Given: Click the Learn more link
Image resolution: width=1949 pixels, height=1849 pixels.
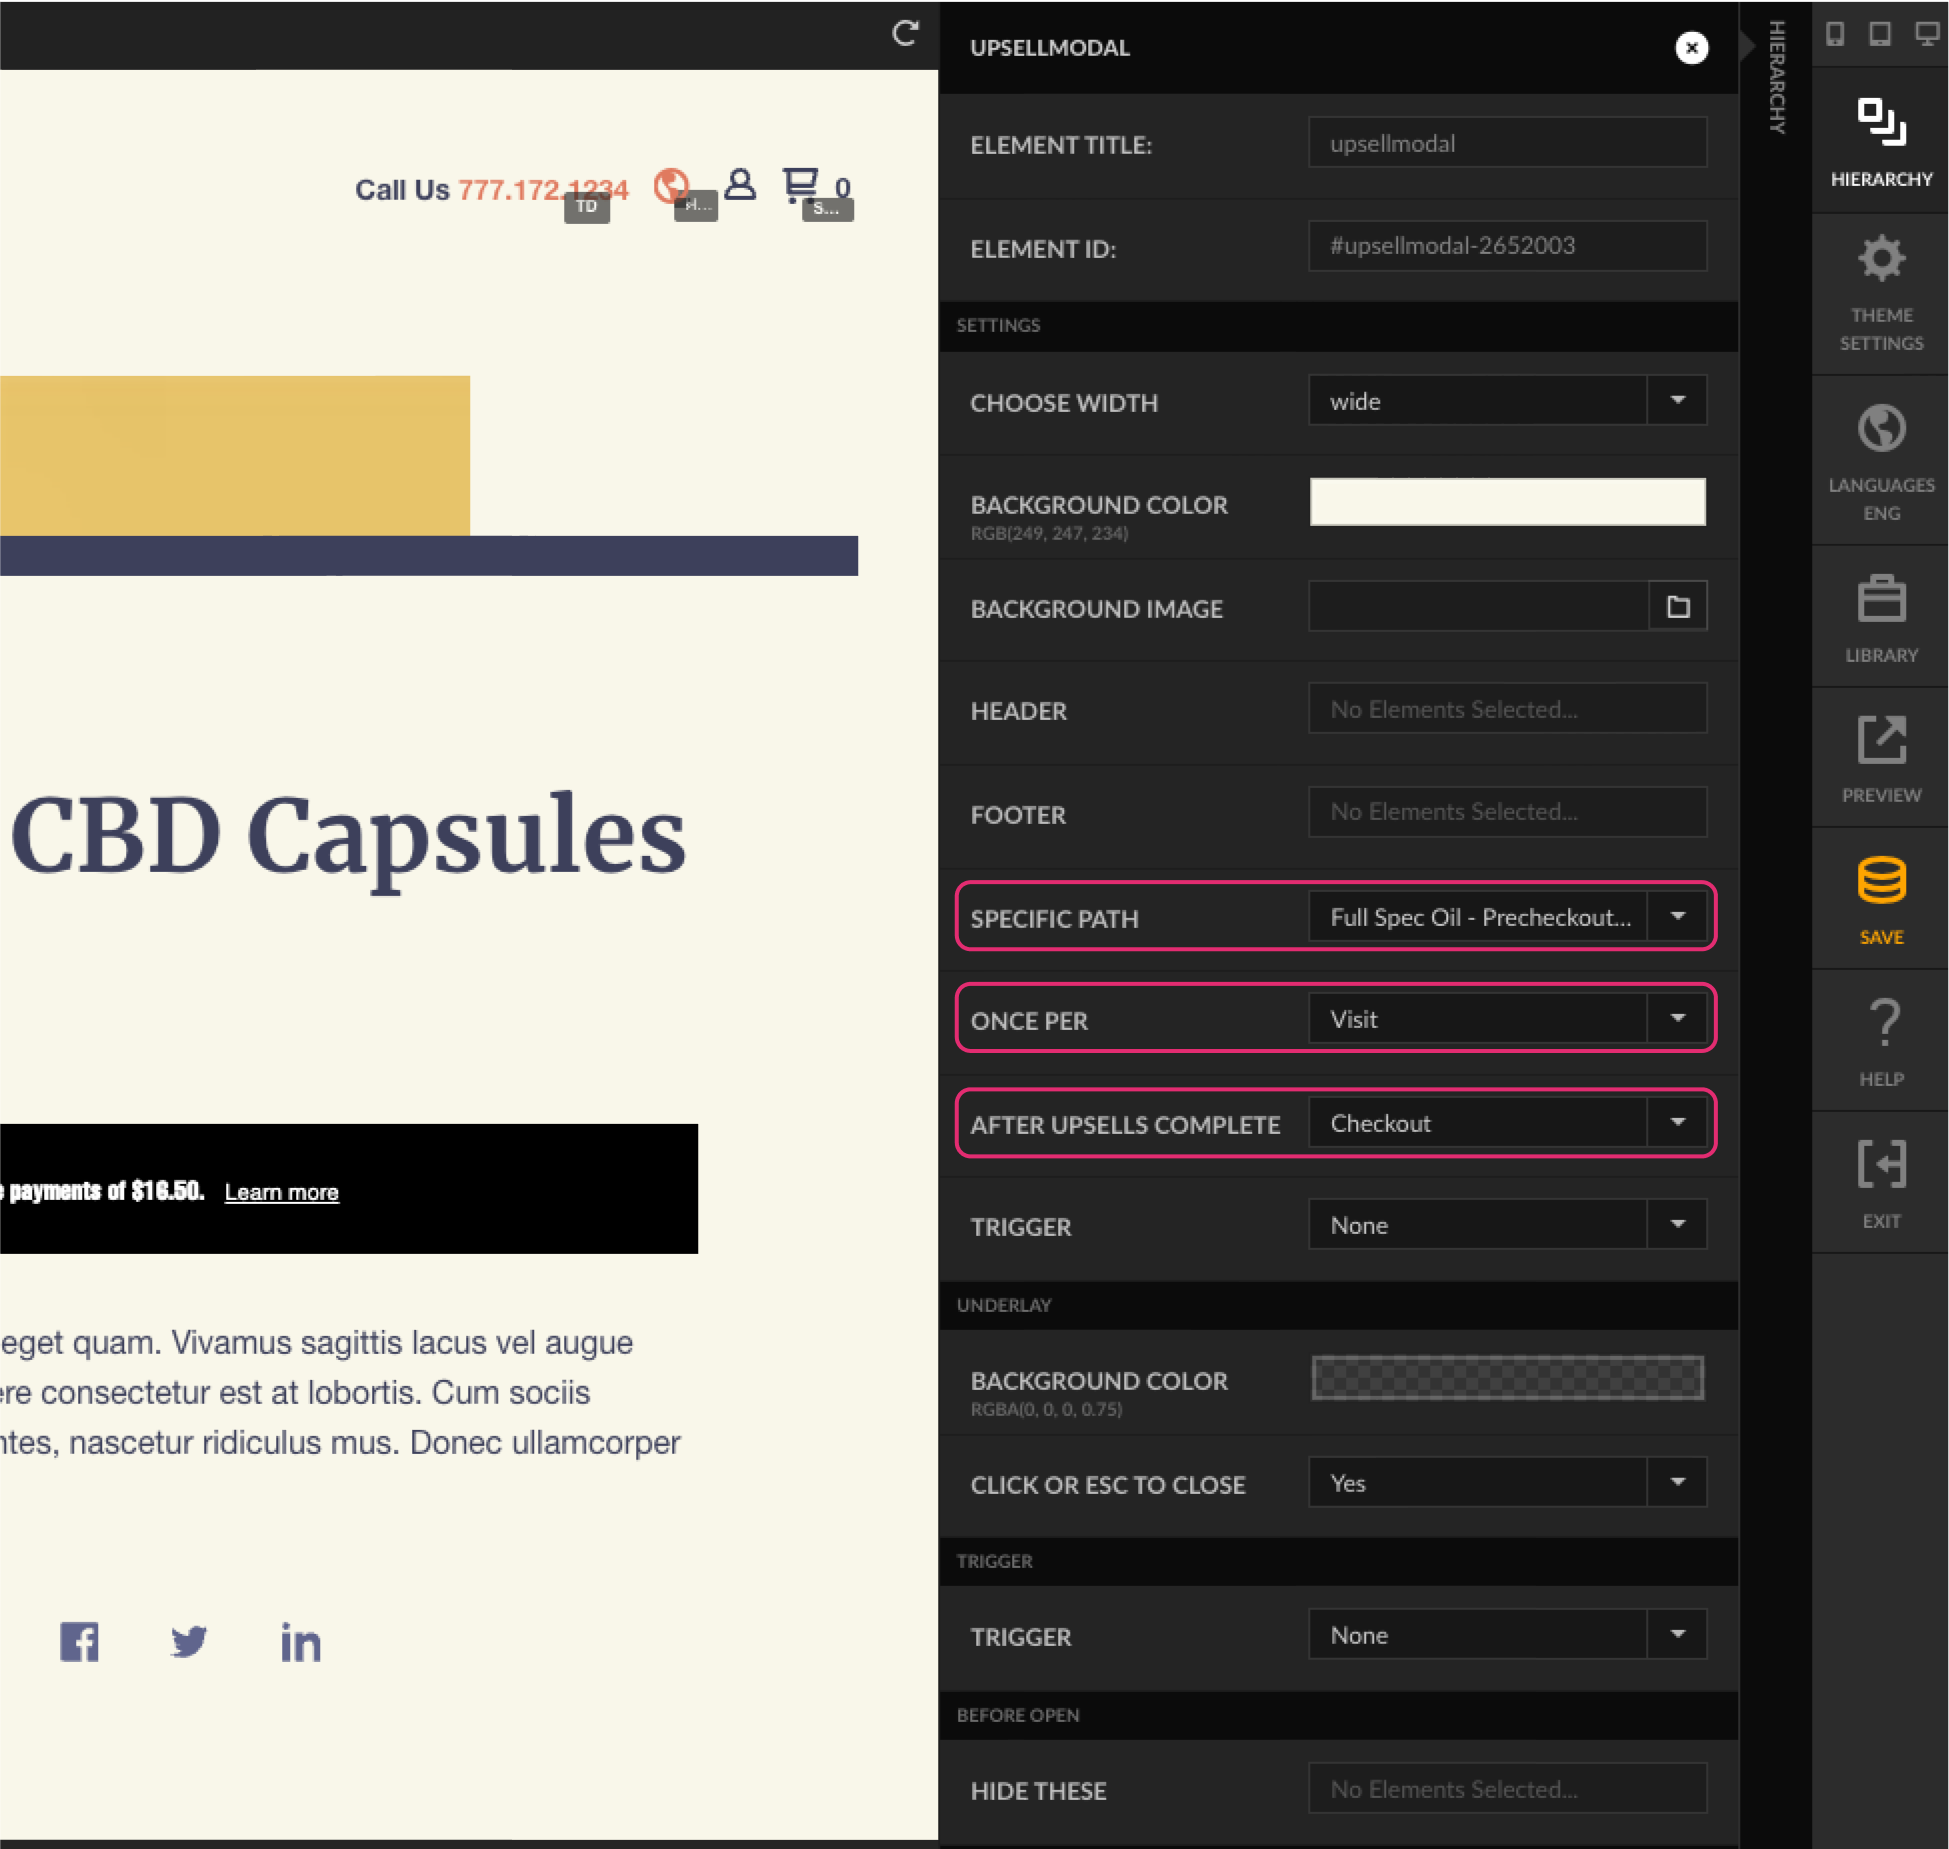Looking at the screenshot, I should [282, 1192].
